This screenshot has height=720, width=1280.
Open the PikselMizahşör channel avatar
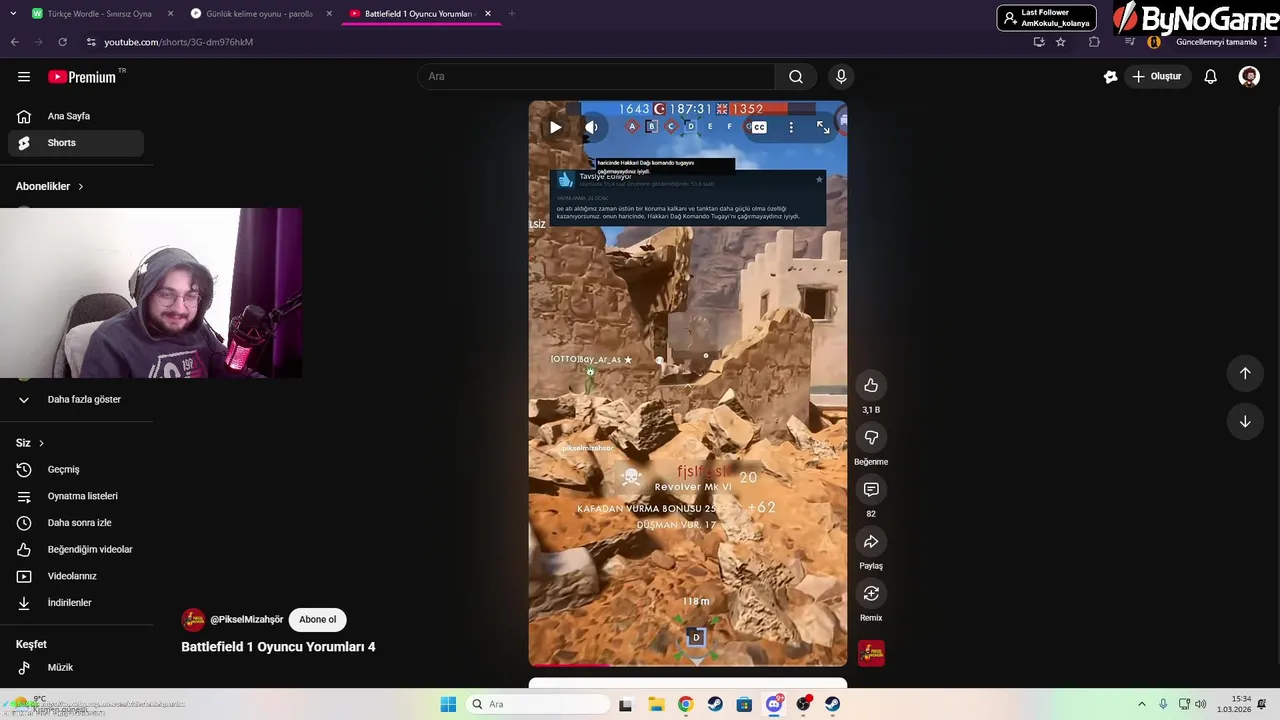pos(193,620)
